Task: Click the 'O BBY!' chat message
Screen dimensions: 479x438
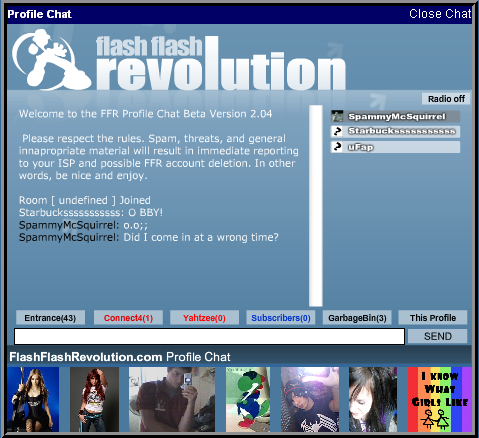Action: point(145,213)
